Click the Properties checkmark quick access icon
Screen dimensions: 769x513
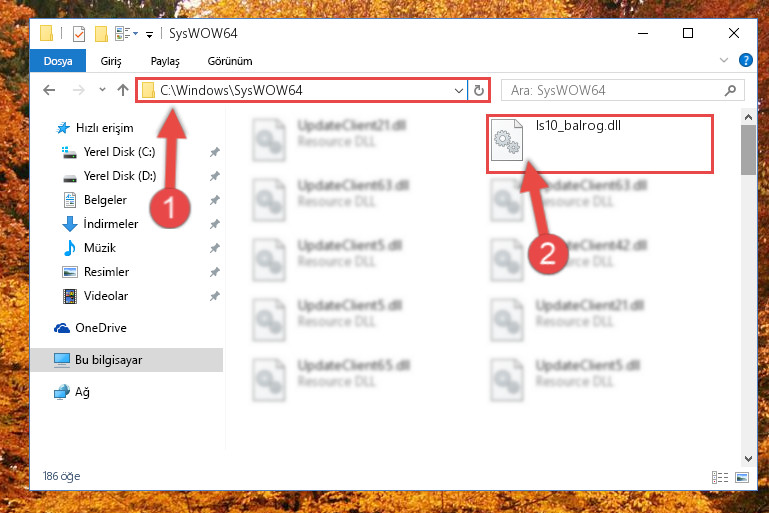[78, 34]
